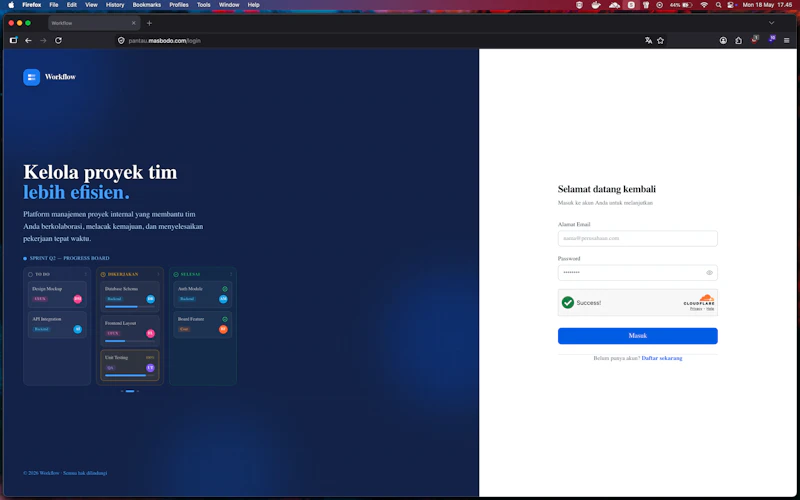This screenshot has width=800, height=500.
Task: Bookmark this page with star
Action: click(x=660, y=40)
